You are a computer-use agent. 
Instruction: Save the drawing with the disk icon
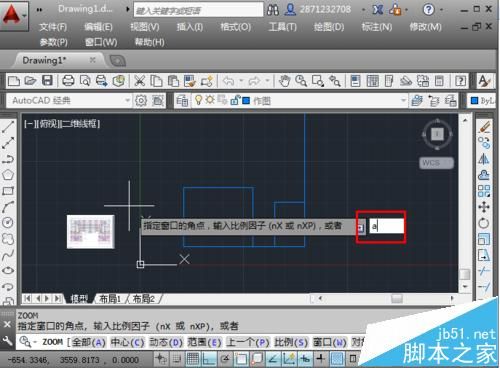[x=47, y=81]
